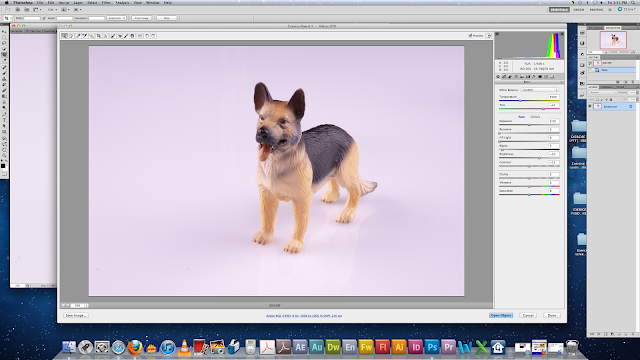Toggle highlight clipping warning on histogram
Image resolution: width=640 pixels, height=360 pixels.
tap(562, 34)
